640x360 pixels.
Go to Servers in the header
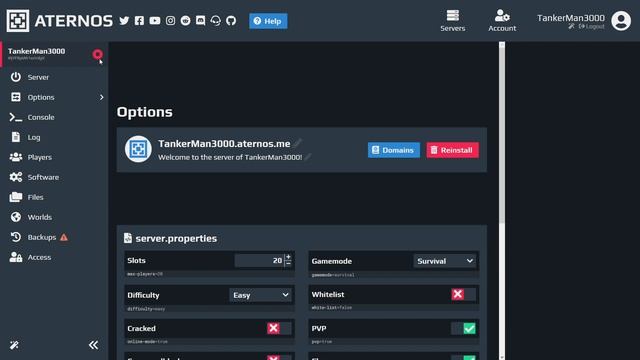click(x=453, y=20)
